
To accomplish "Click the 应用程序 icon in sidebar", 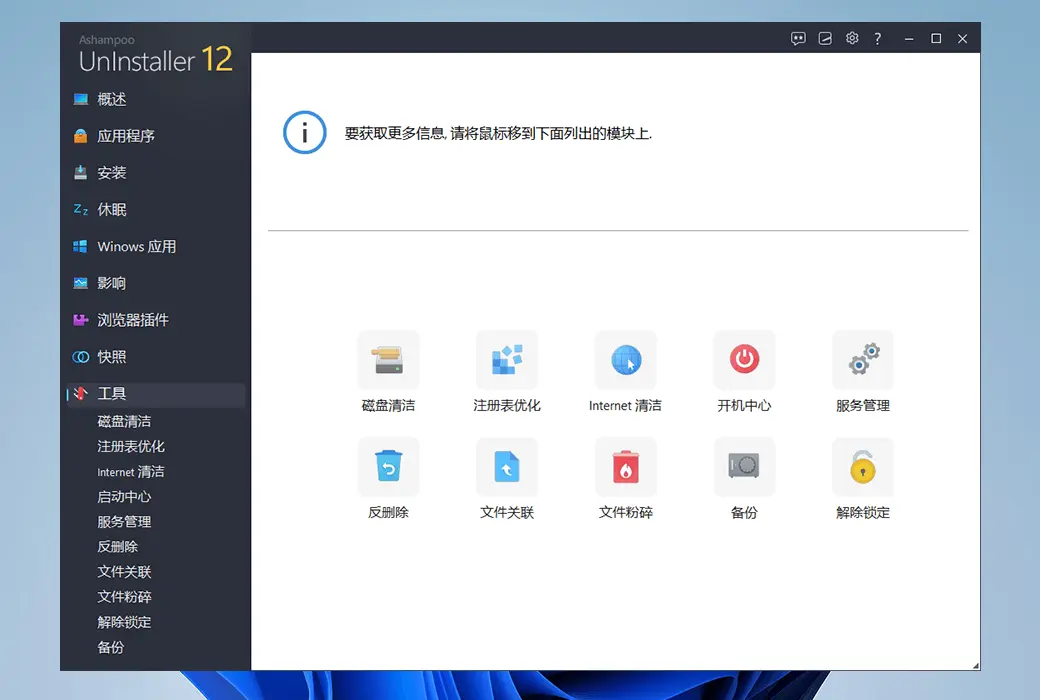I will pos(80,136).
